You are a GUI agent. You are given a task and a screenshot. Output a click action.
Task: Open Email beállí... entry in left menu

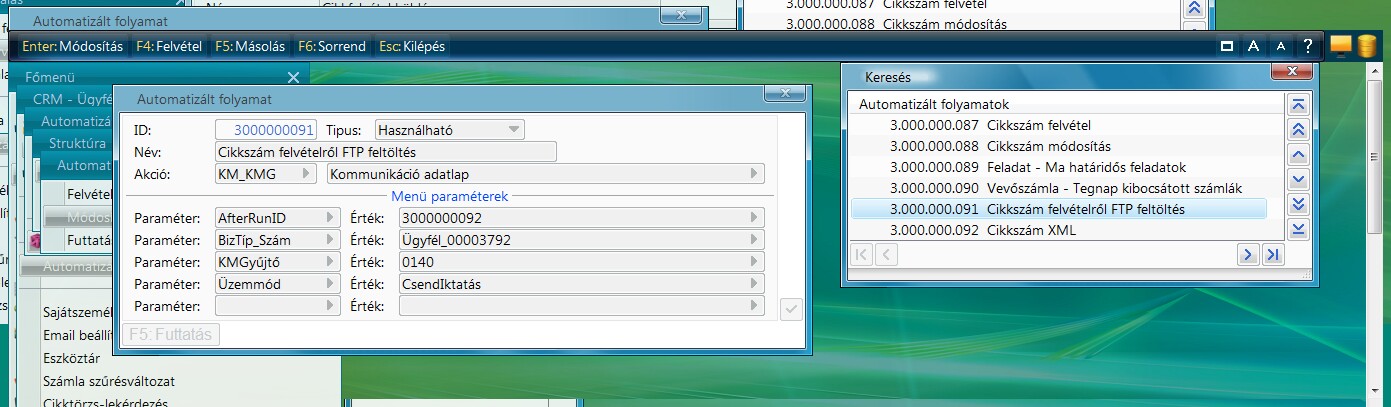click(78, 335)
